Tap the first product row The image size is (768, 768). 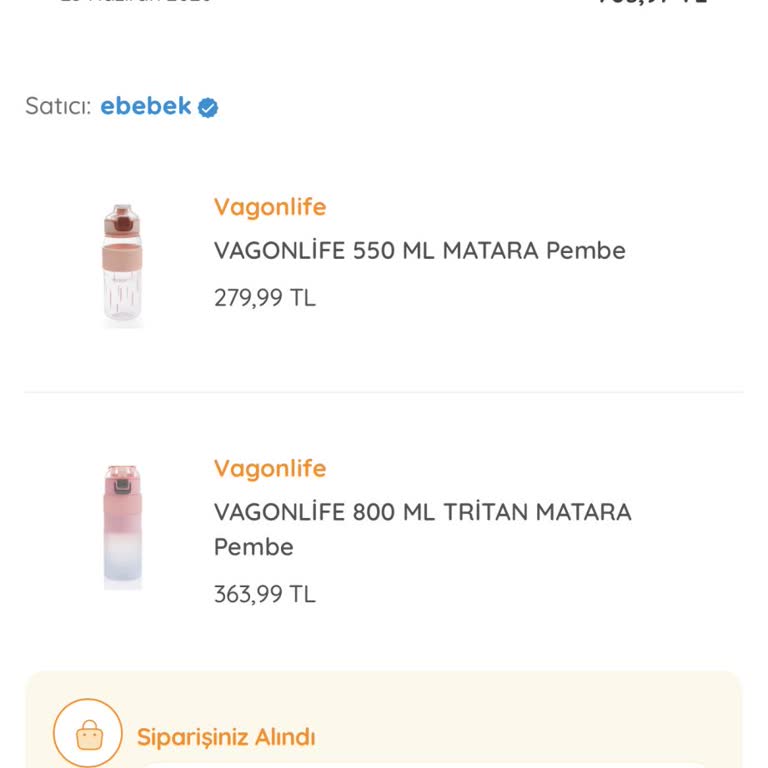tap(384, 264)
